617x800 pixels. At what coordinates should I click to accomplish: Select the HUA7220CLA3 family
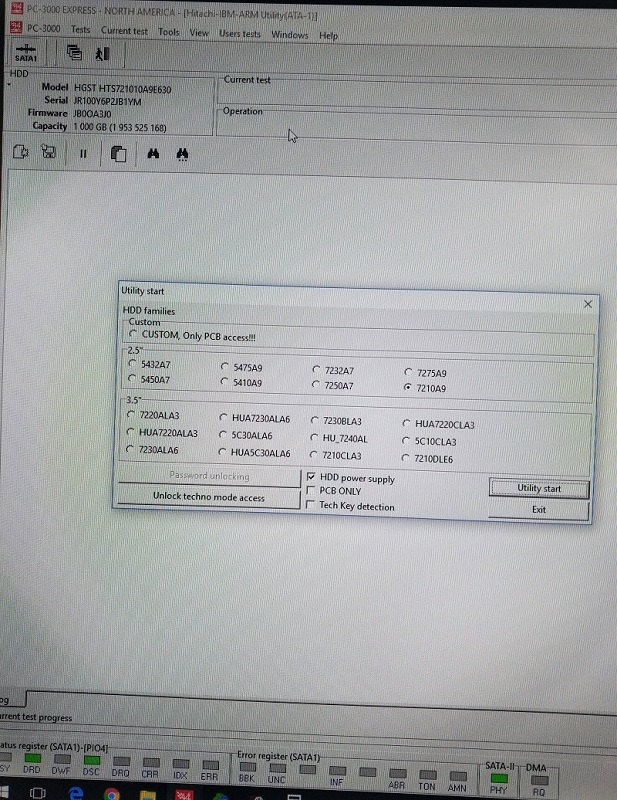pyautogui.click(x=439, y=424)
